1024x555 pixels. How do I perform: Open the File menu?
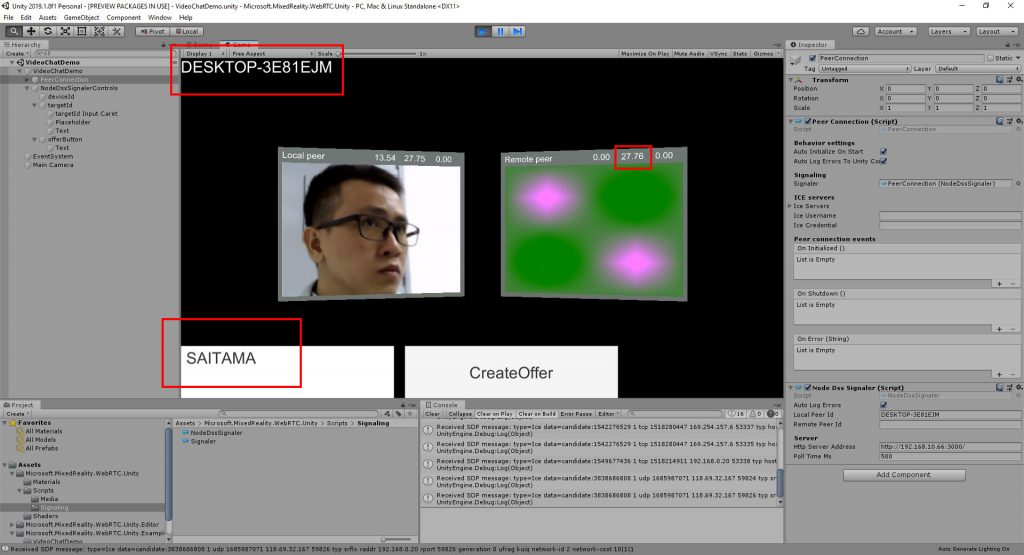coord(8,18)
